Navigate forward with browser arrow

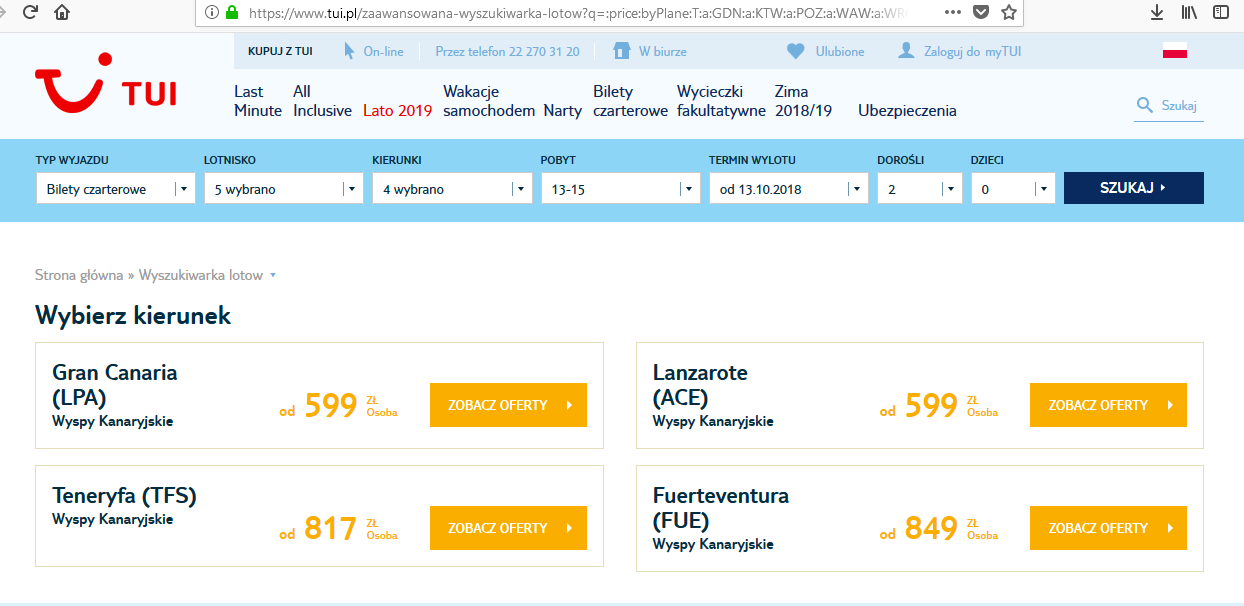(x=3, y=13)
